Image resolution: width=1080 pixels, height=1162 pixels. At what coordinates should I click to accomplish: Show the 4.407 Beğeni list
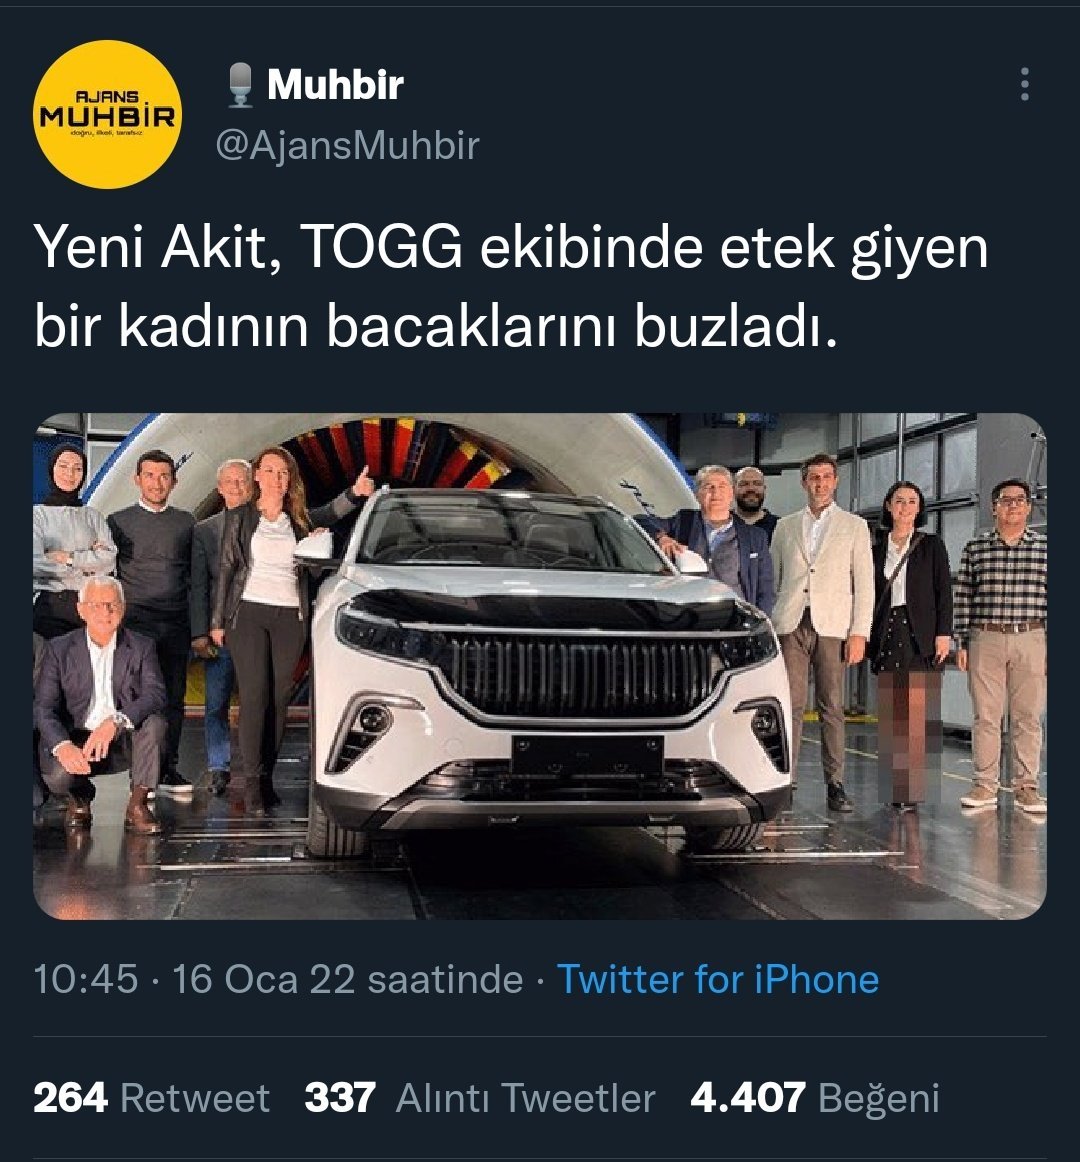815,1098
